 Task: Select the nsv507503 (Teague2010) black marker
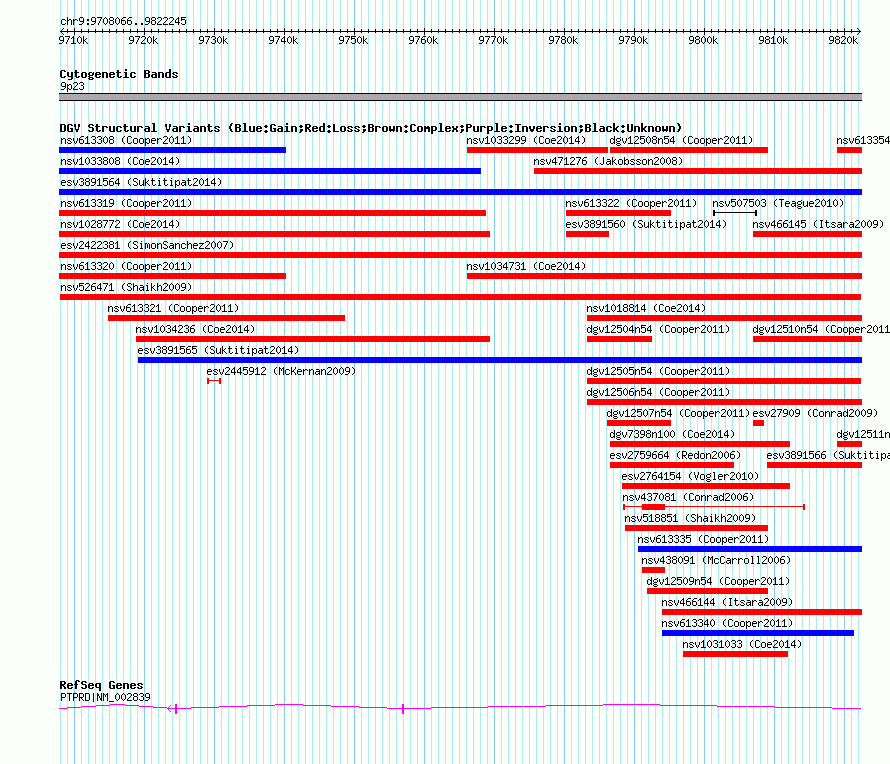[x=735, y=213]
